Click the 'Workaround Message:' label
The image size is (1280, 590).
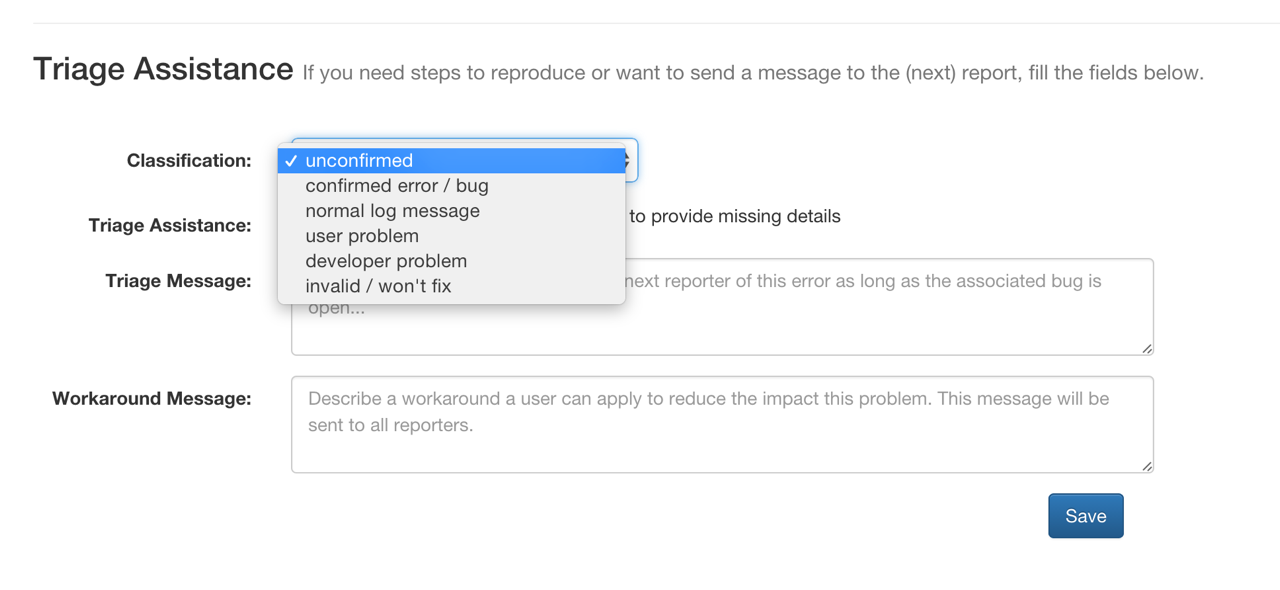tap(152, 399)
